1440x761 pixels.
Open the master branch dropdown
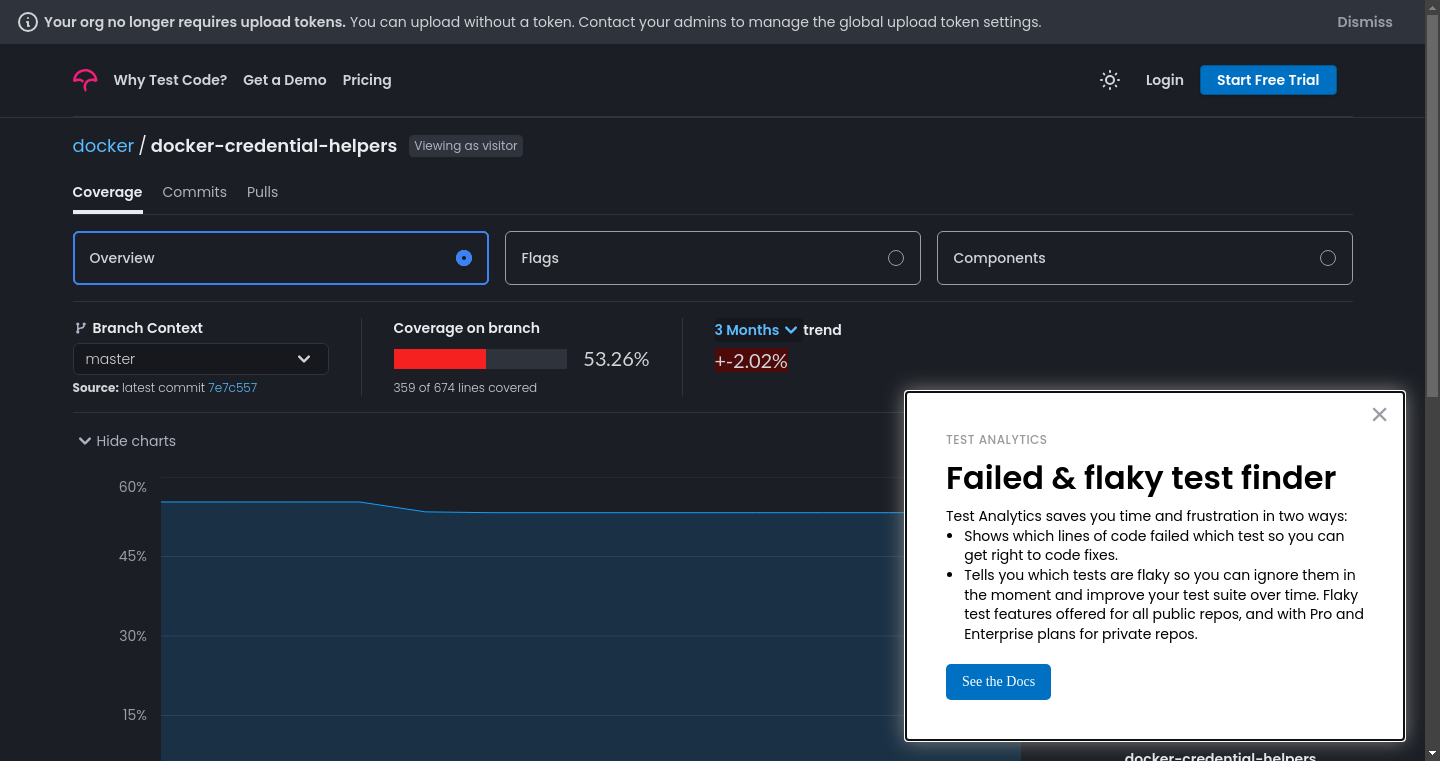click(x=201, y=359)
